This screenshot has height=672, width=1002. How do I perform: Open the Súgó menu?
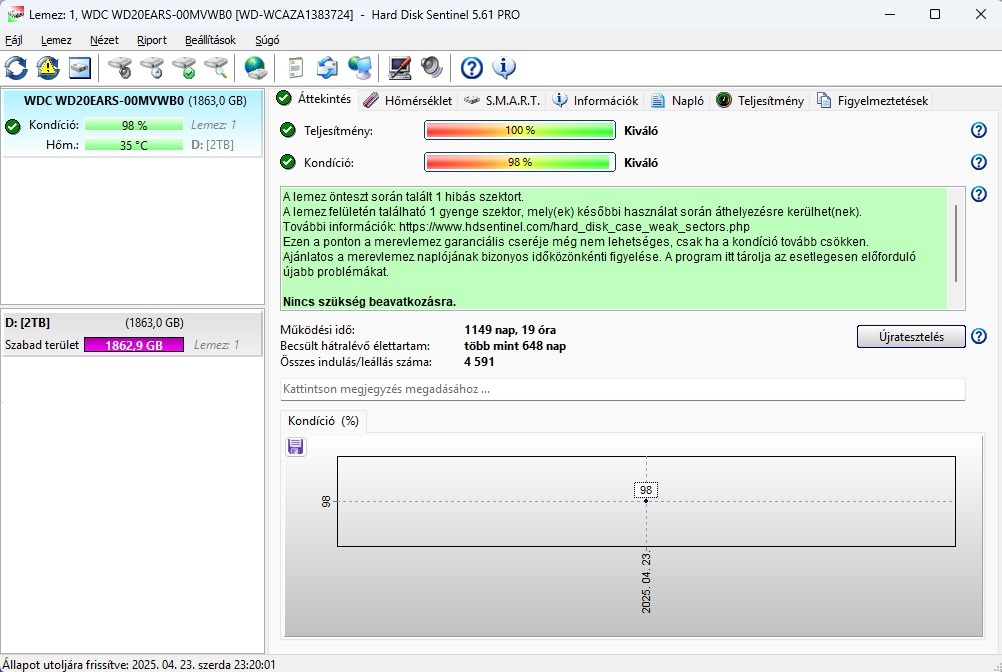tap(267, 40)
